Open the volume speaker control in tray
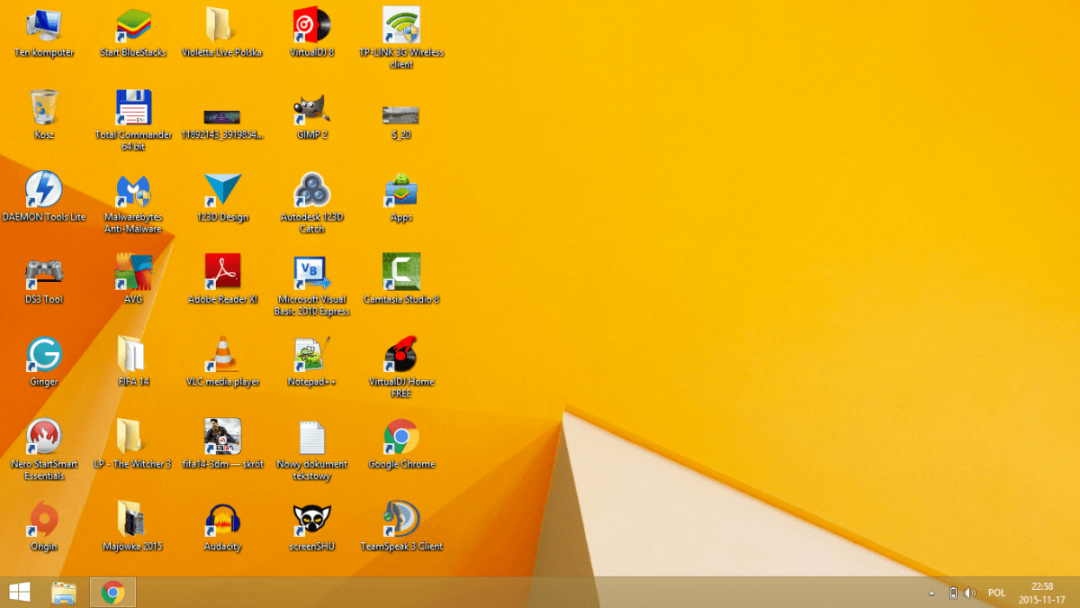 [969, 593]
